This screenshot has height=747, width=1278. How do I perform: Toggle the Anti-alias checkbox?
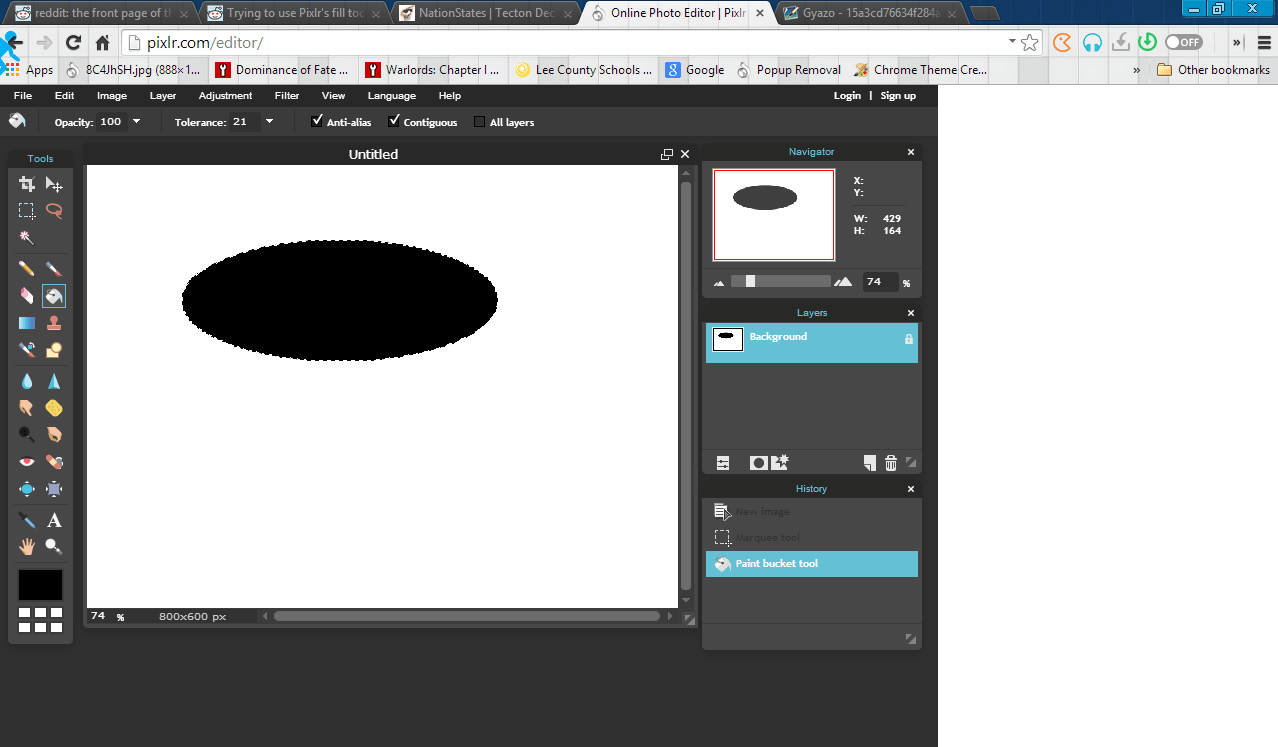(317, 121)
